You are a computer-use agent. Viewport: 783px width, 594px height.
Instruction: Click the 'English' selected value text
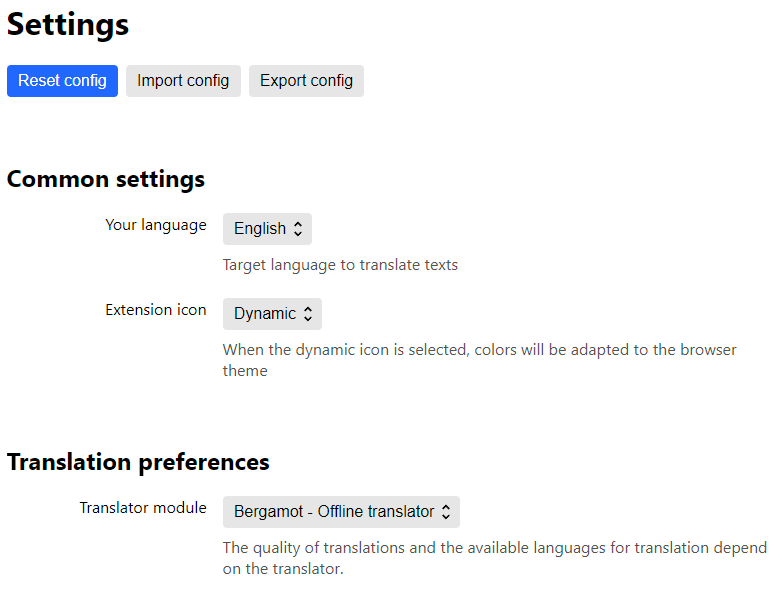click(x=259, y=229)
